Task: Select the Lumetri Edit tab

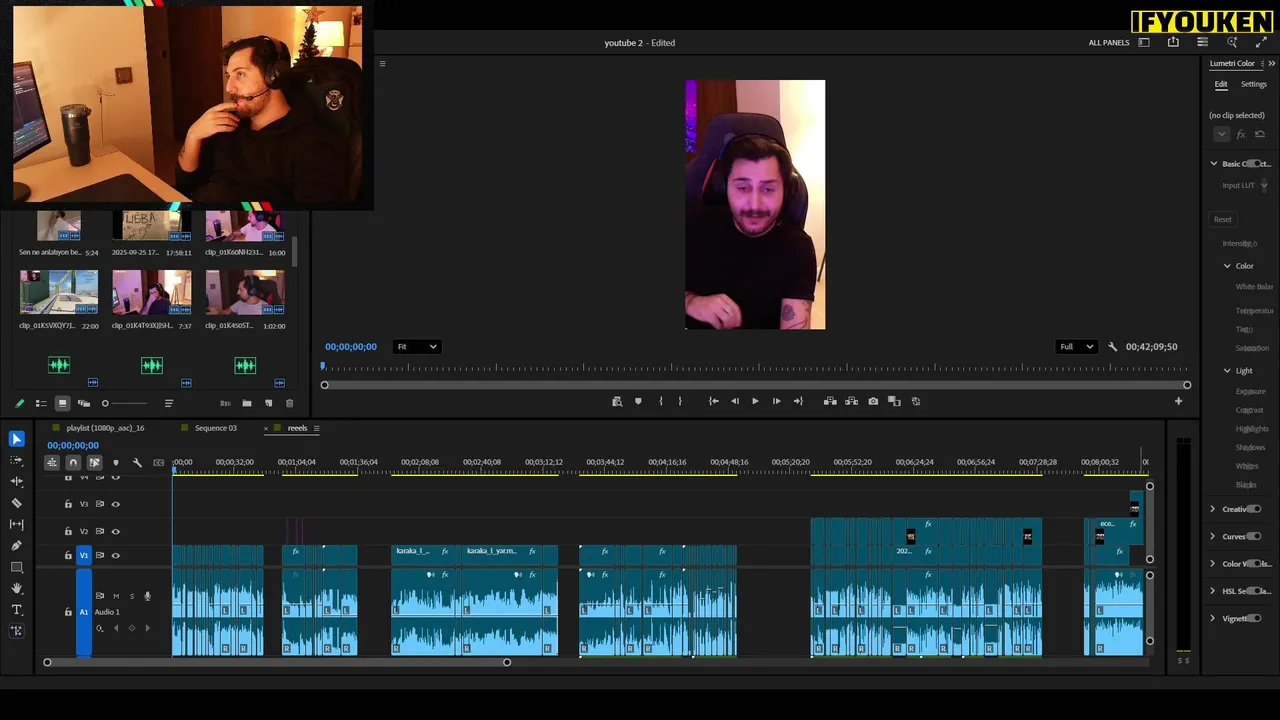Action: pos(1221,85)
